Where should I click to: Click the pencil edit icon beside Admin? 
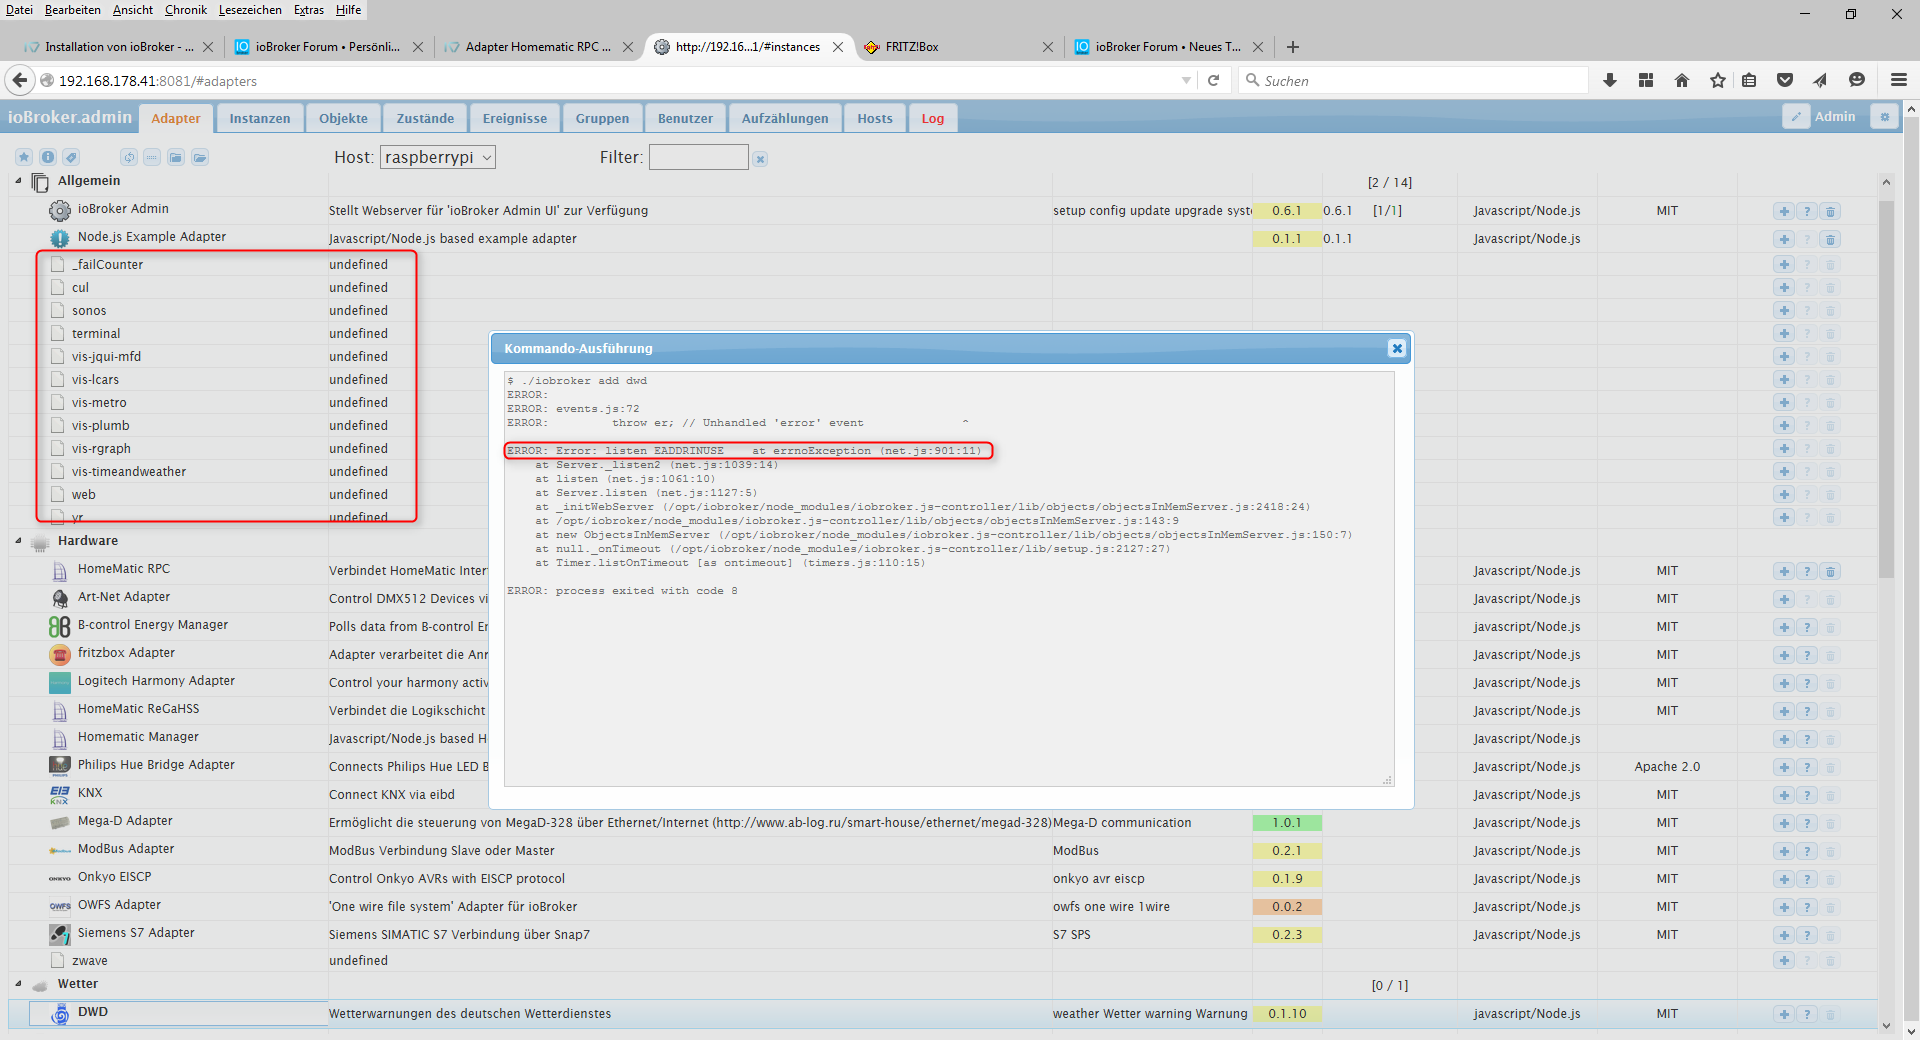point(1796,117)
